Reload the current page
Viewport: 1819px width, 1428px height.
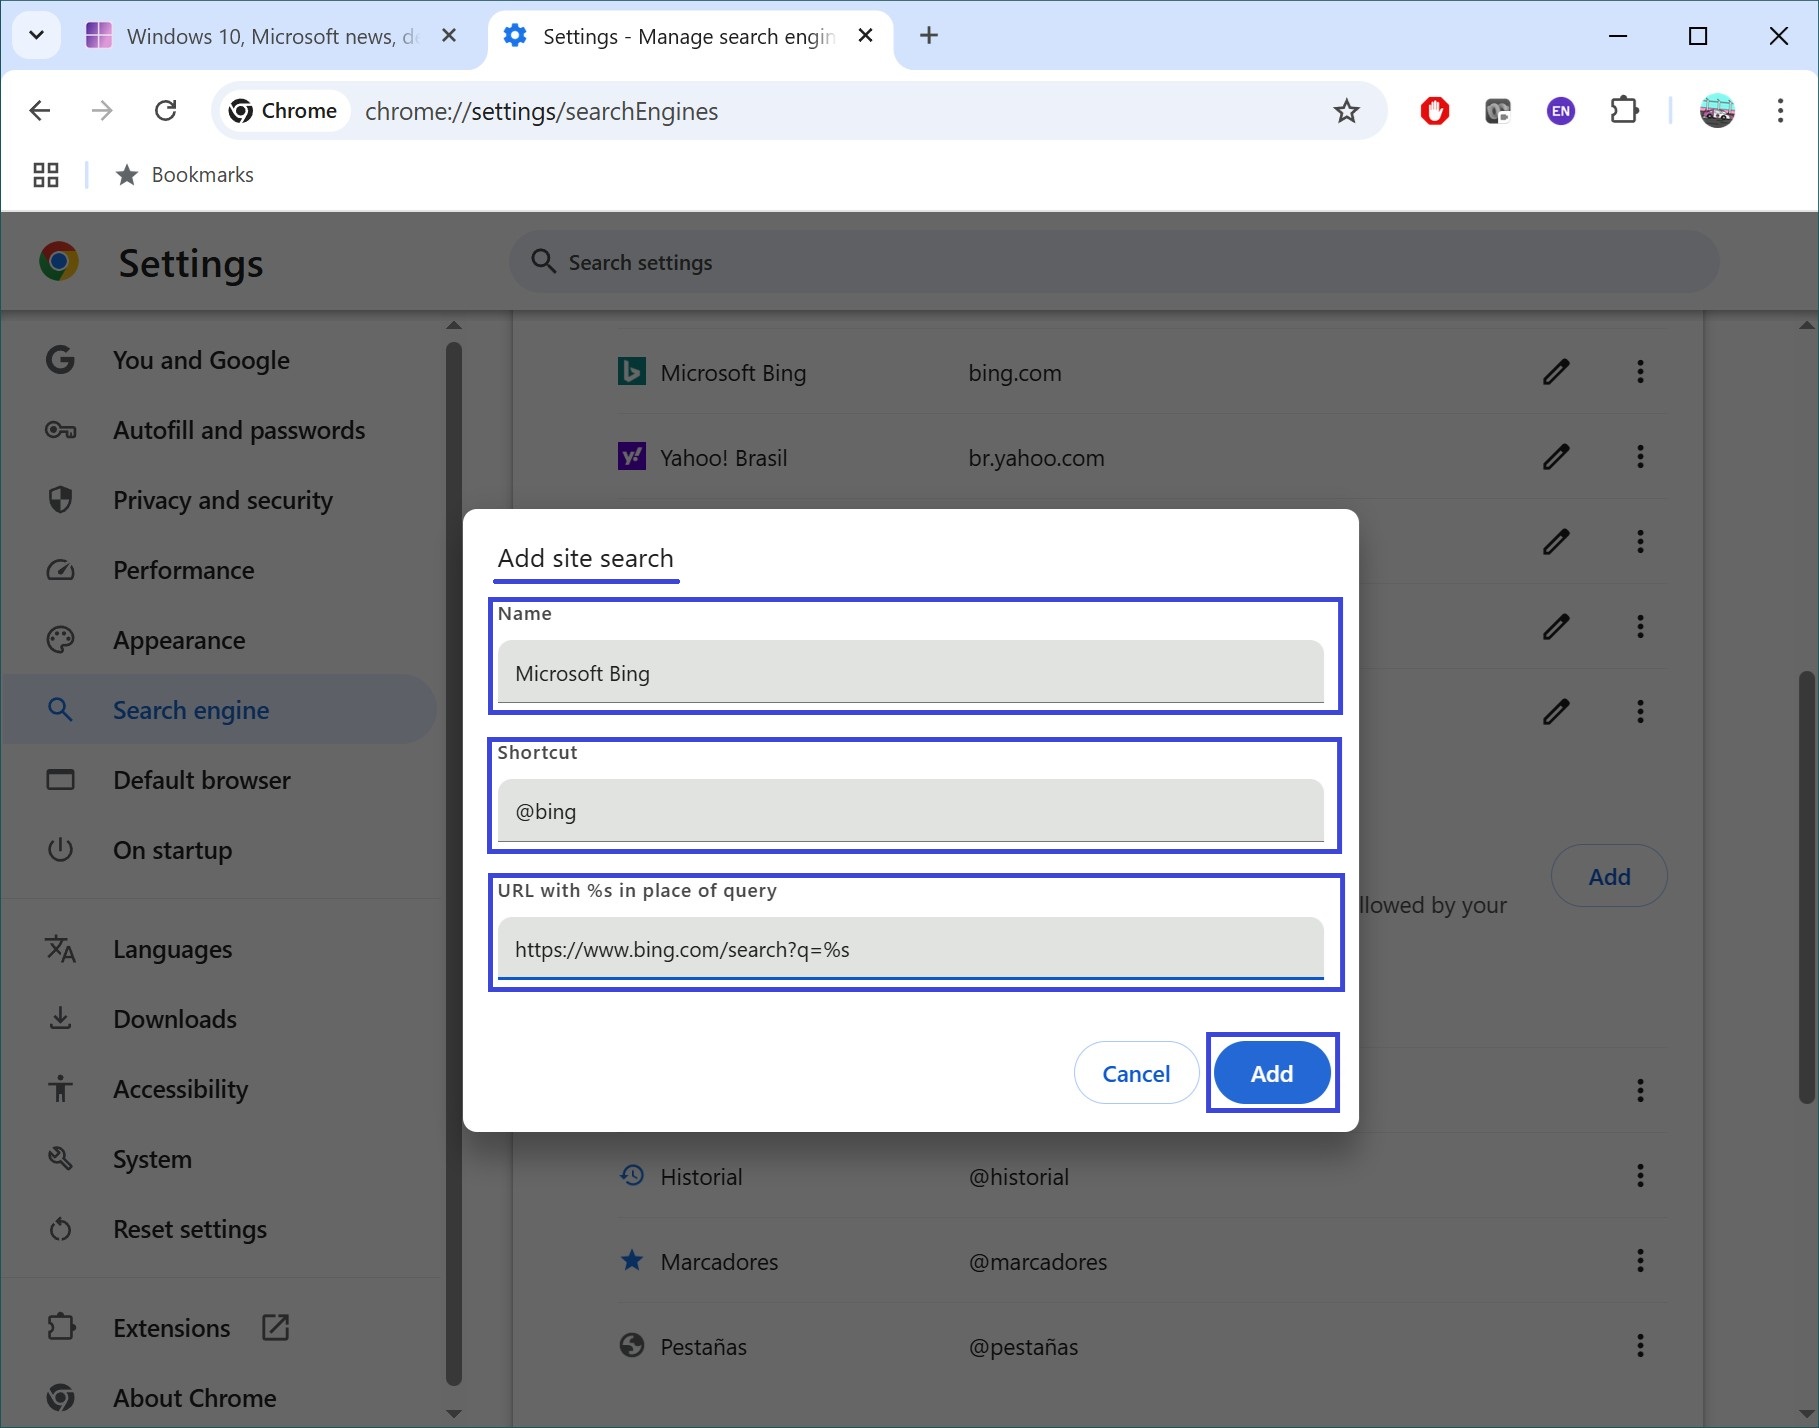coord(166,110)
